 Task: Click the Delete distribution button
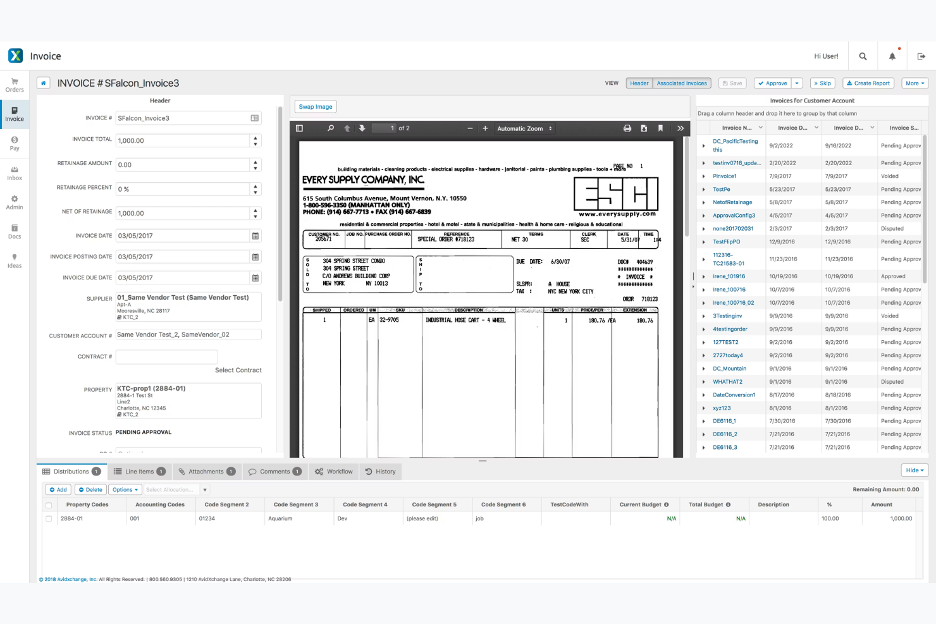91,490
